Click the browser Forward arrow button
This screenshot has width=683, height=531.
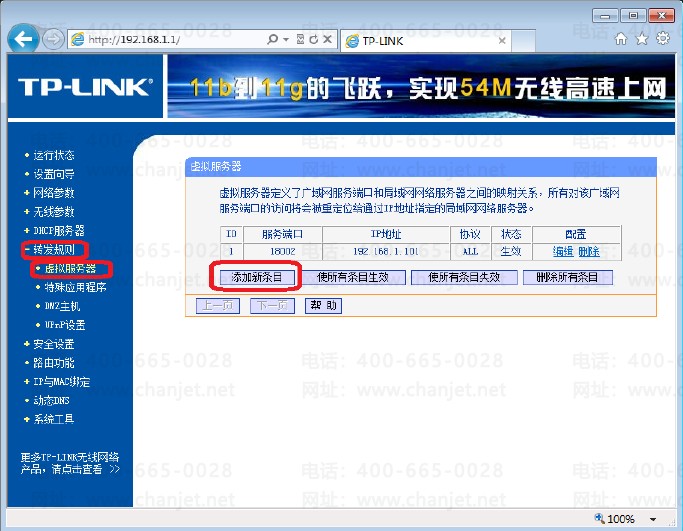[x=53, y=40]
